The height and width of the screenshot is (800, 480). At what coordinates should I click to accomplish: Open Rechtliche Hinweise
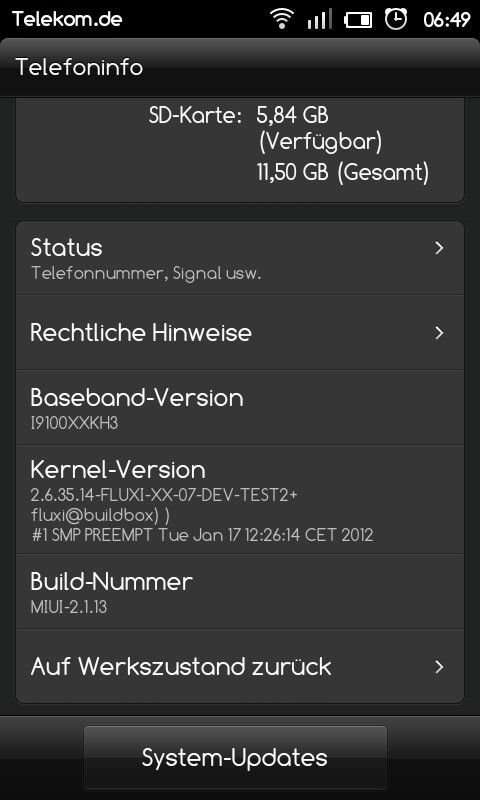tap(240, 333)
